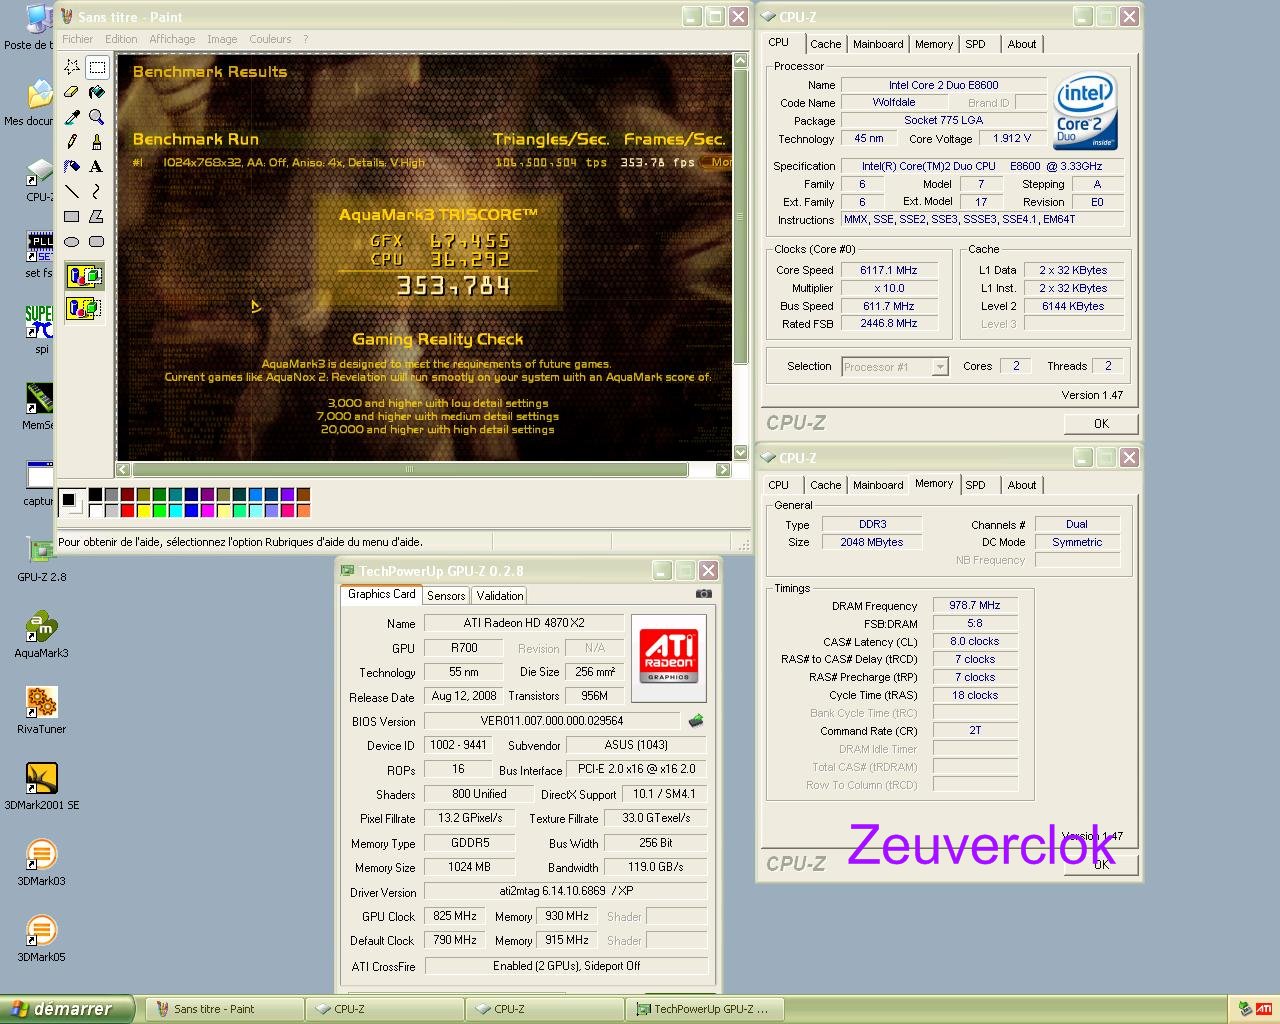Expand the Processor #1 selection dropdown
This screenshot has width=1280, height=1024.
[x=939, y=367]
